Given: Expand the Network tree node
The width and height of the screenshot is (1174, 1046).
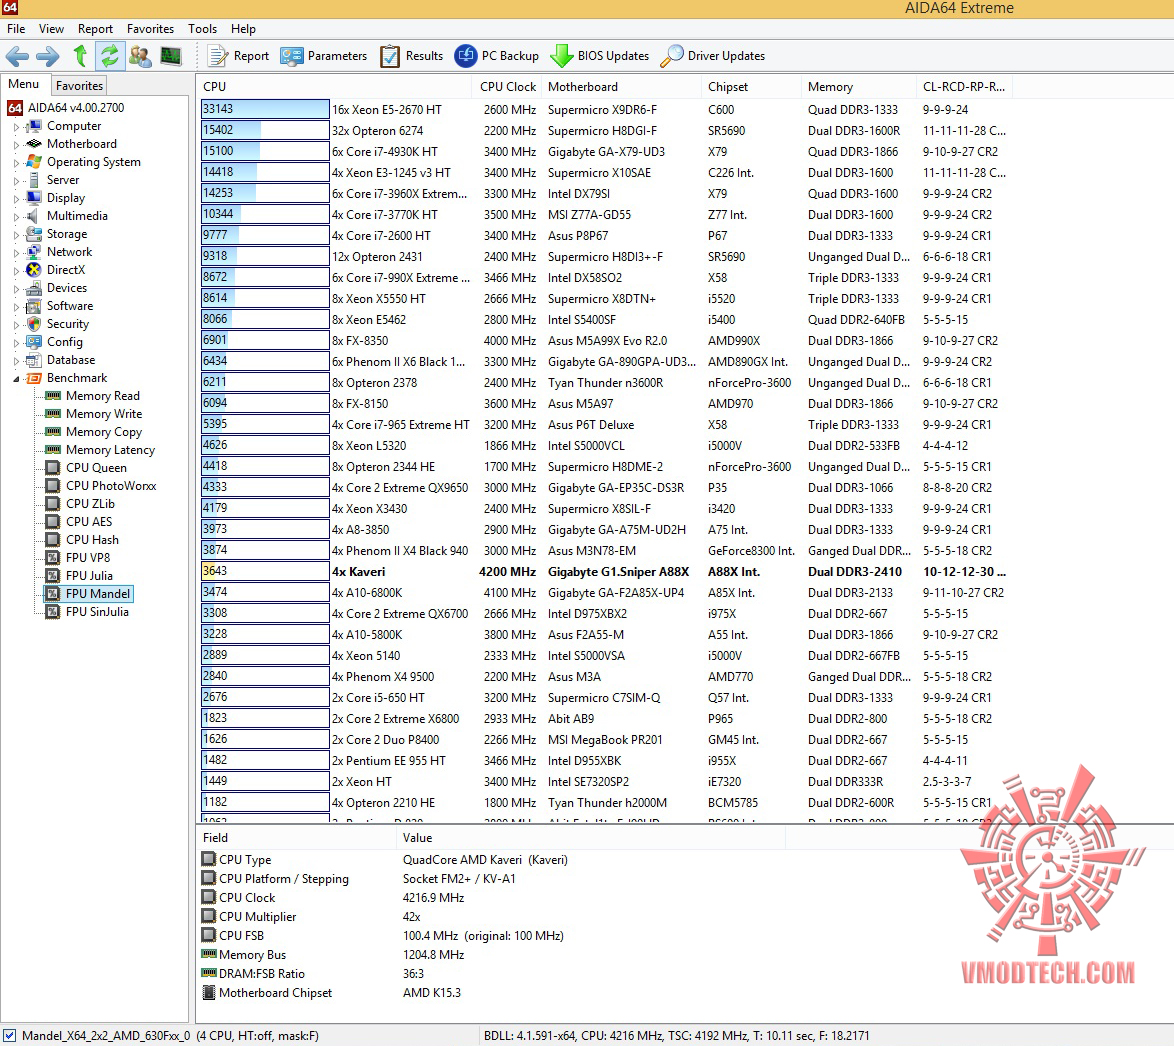Looking at the screenshot, I should pyautogui.click(x=16, y=252).
